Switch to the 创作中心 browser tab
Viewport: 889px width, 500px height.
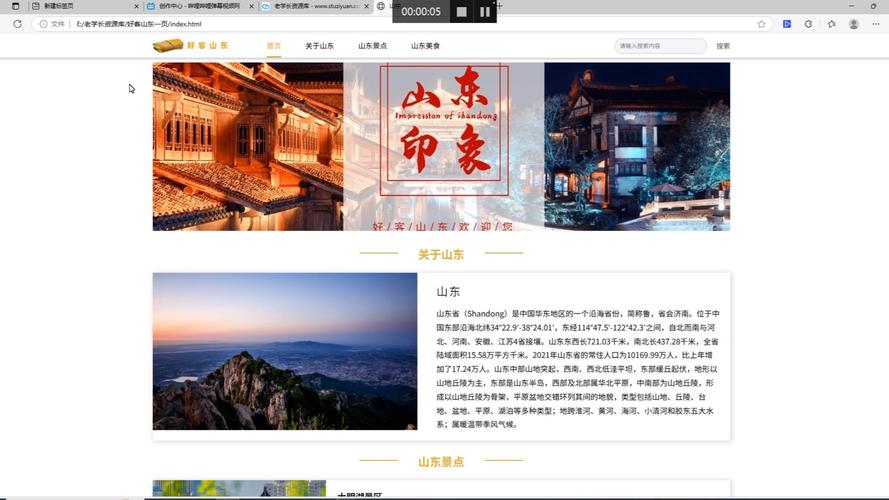pos(199,6)
